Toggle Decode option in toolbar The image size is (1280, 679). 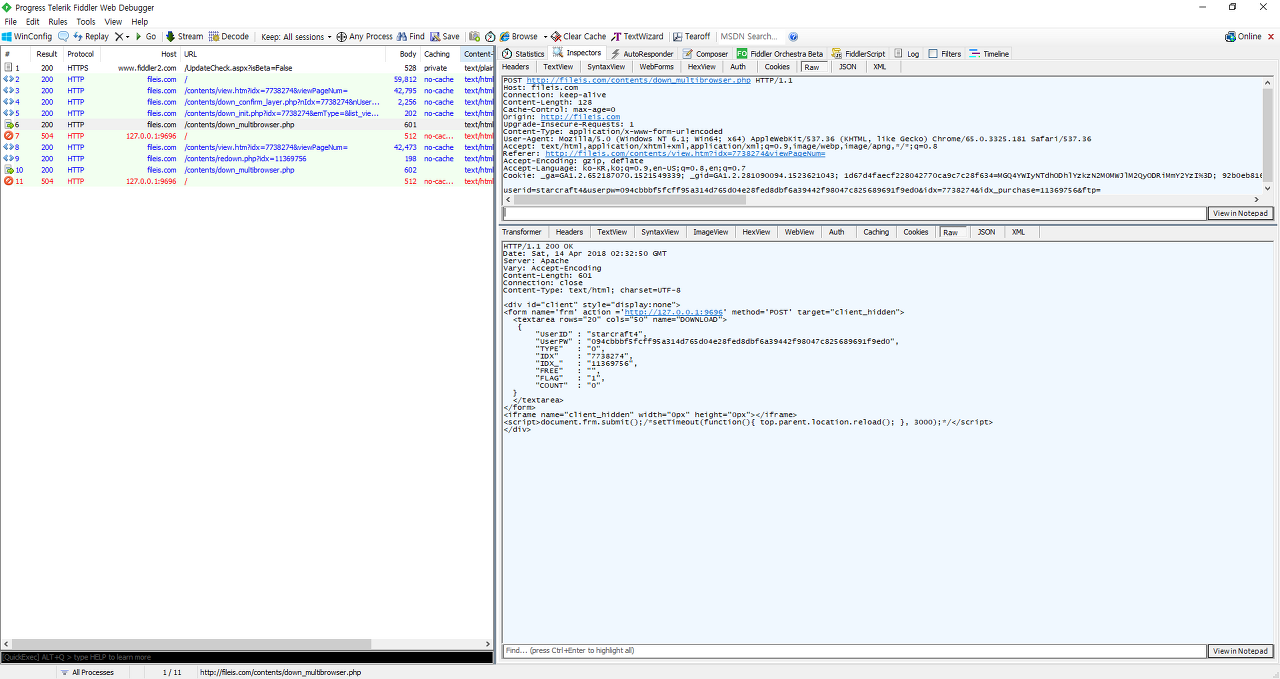tap(229, 36)
